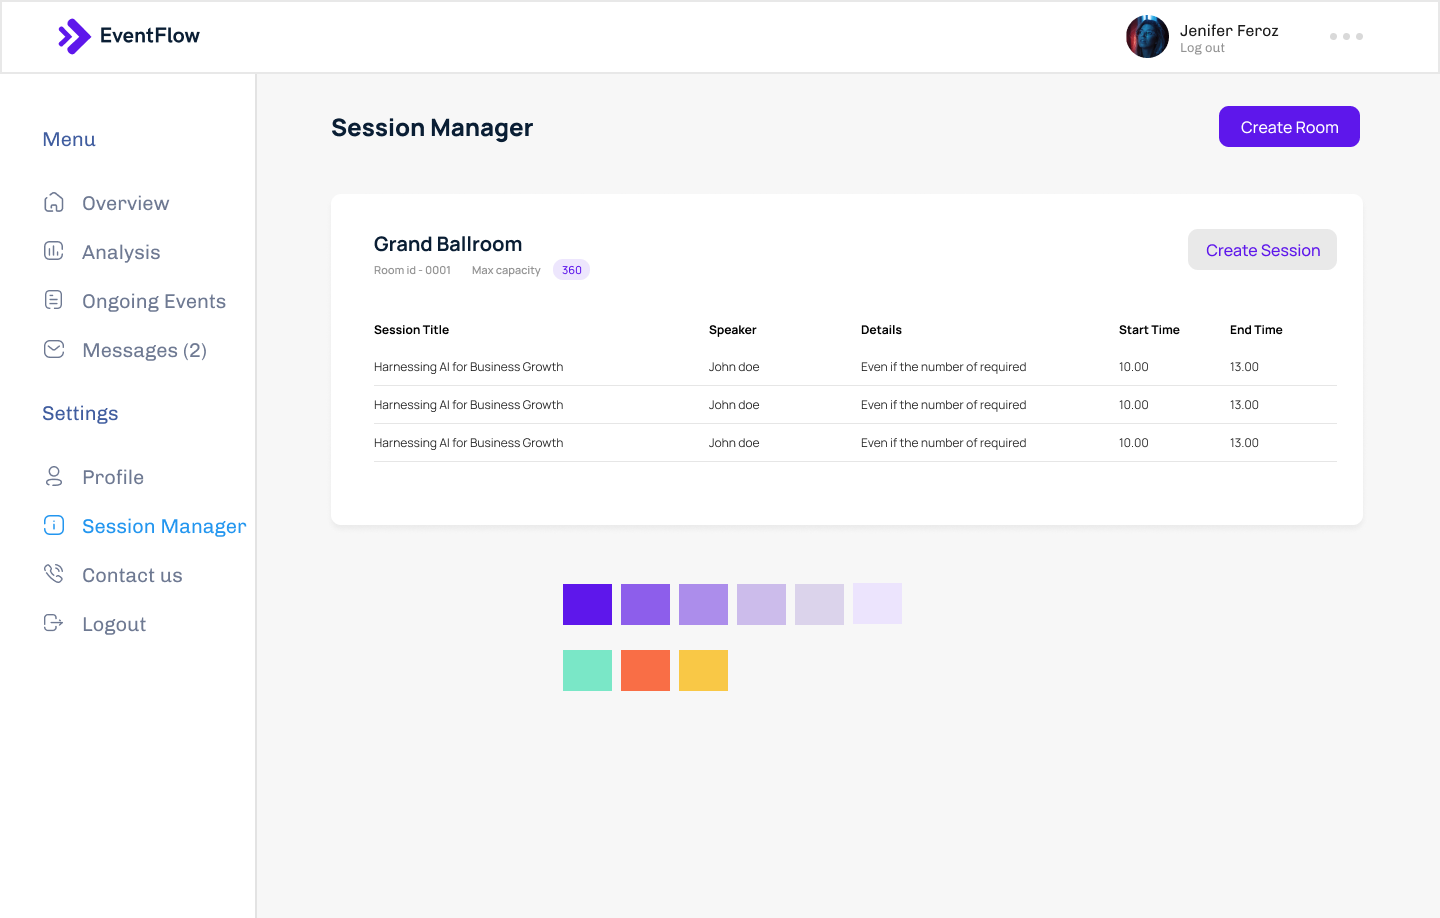Open the Contact us page
The width and height of the screenshot is (1440, 918).
(x=132, y=575)
